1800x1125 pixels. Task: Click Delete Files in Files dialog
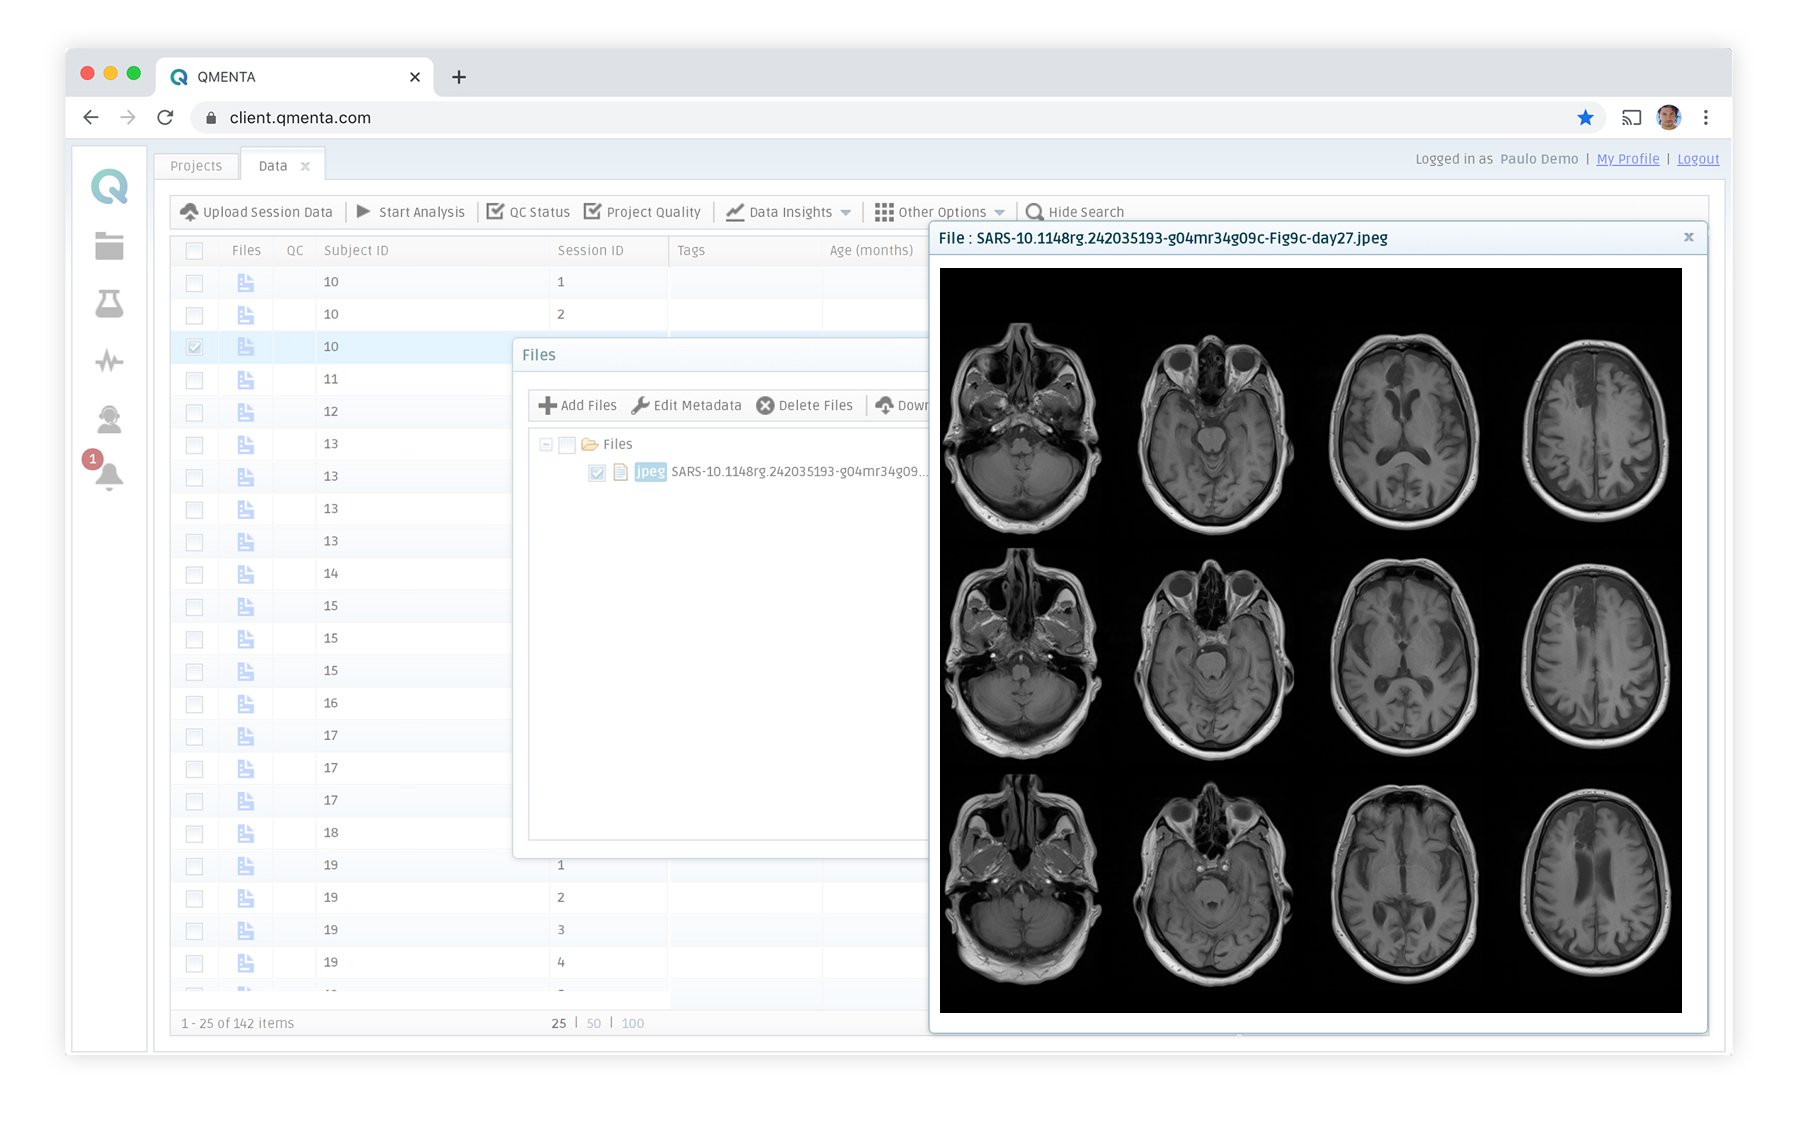(805, 405)
